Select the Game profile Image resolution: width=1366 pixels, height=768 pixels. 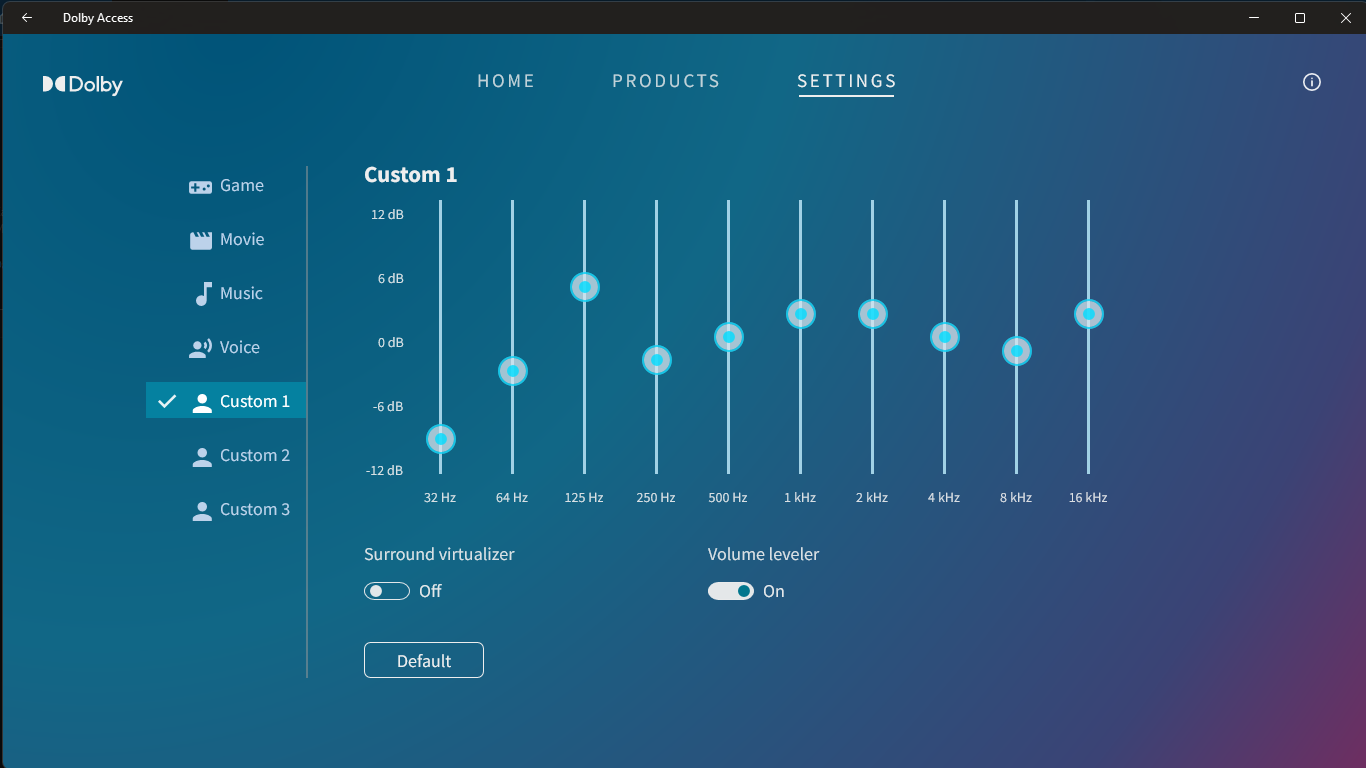[x=227, y=185]
